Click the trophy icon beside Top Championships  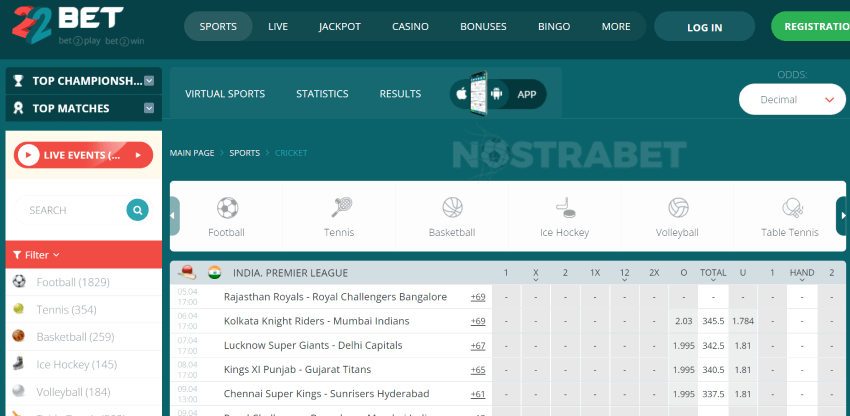tap(18, 81)
